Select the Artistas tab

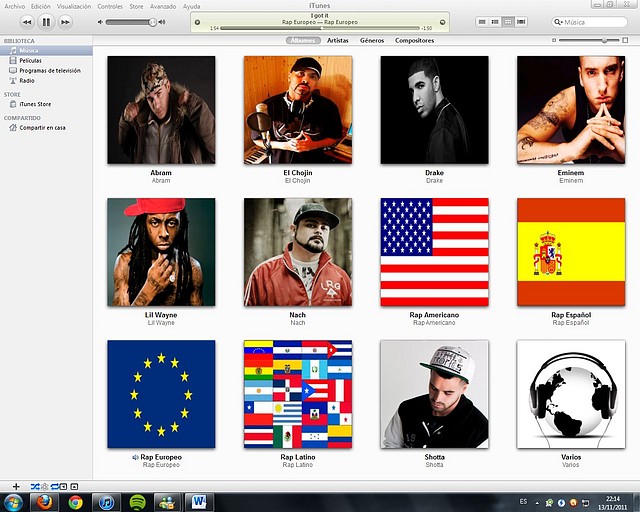338,40
